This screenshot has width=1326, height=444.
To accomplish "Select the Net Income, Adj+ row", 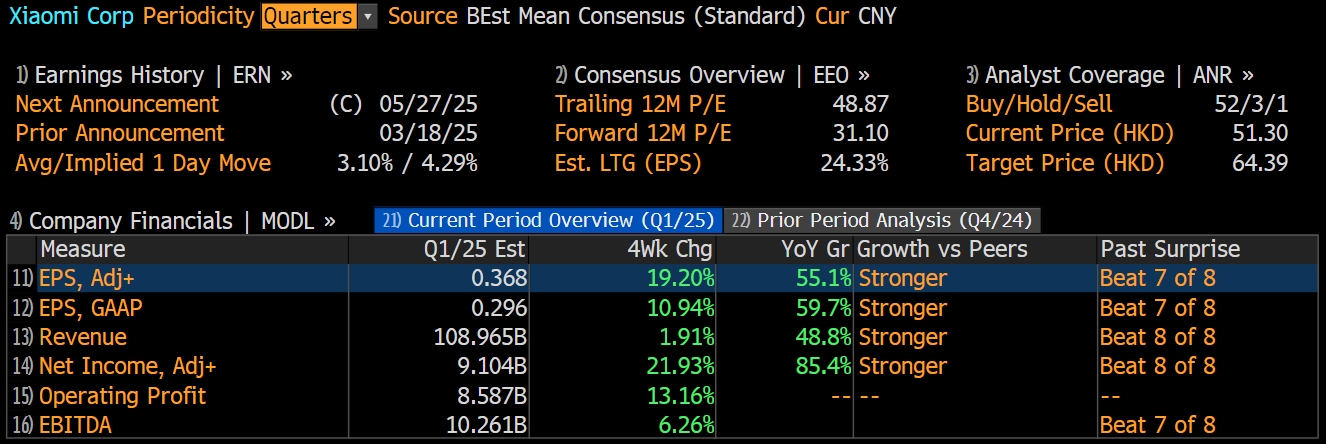I will coord(662,366).
